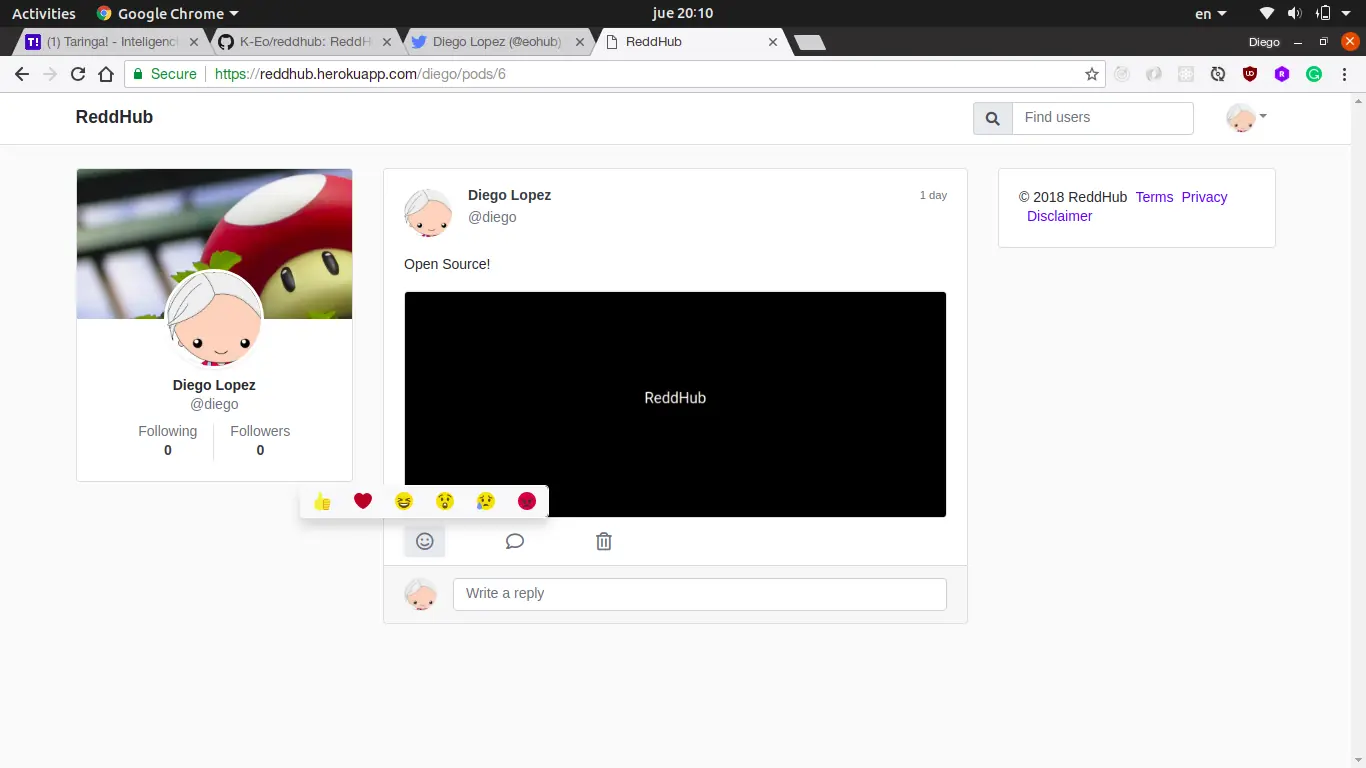
Task: Open the Terms link
Action: pos(1154,197)
